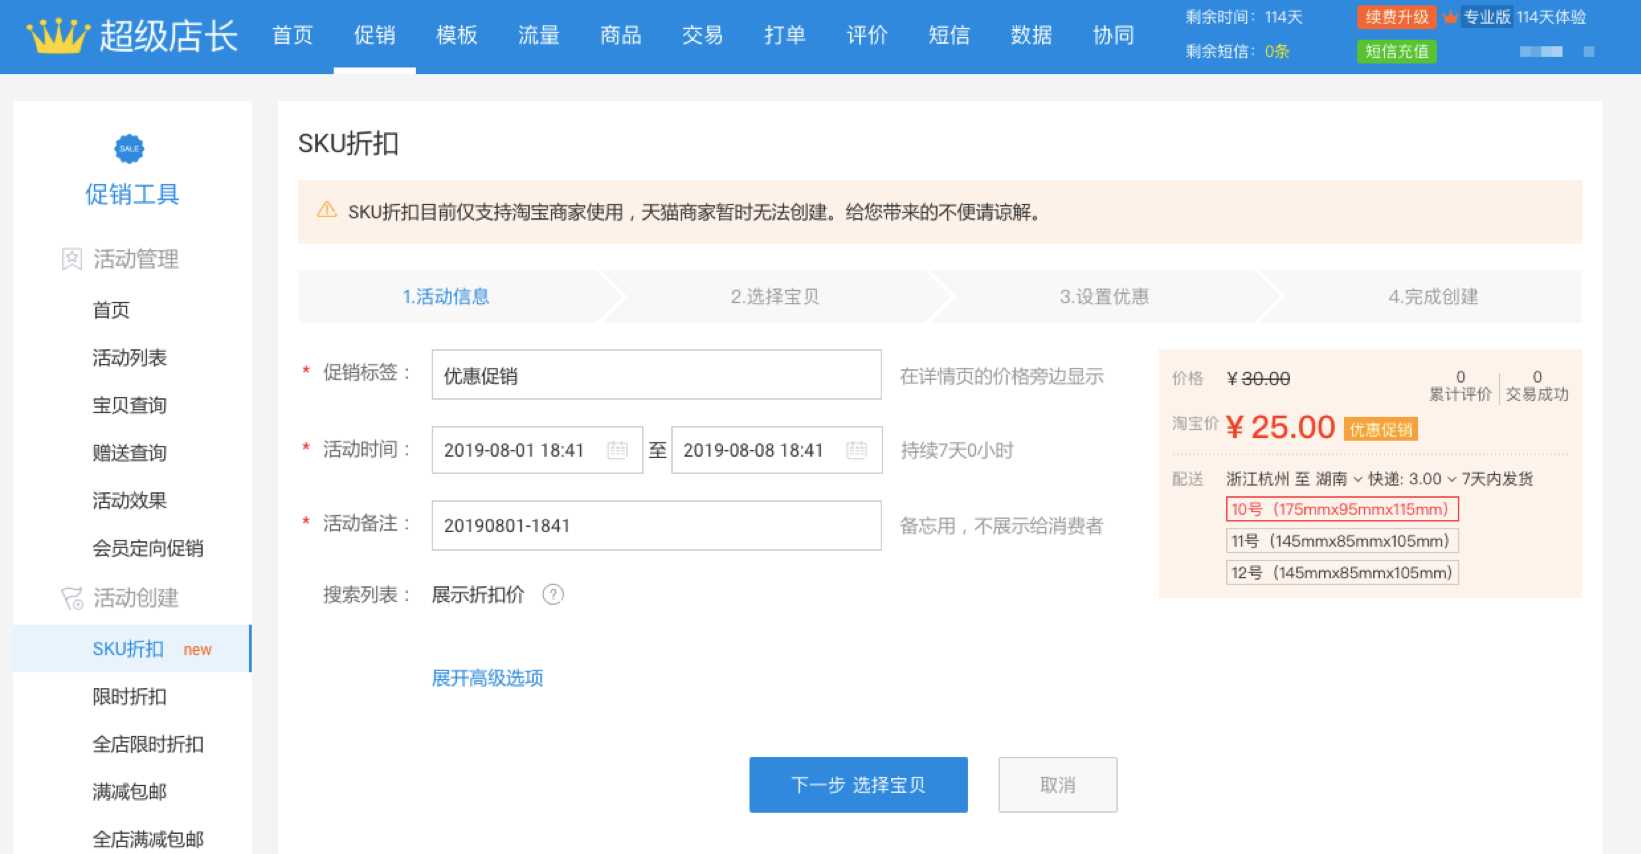Open the end date calendar icon
This screenshot has height=854, width=1641.
point(857,450)
